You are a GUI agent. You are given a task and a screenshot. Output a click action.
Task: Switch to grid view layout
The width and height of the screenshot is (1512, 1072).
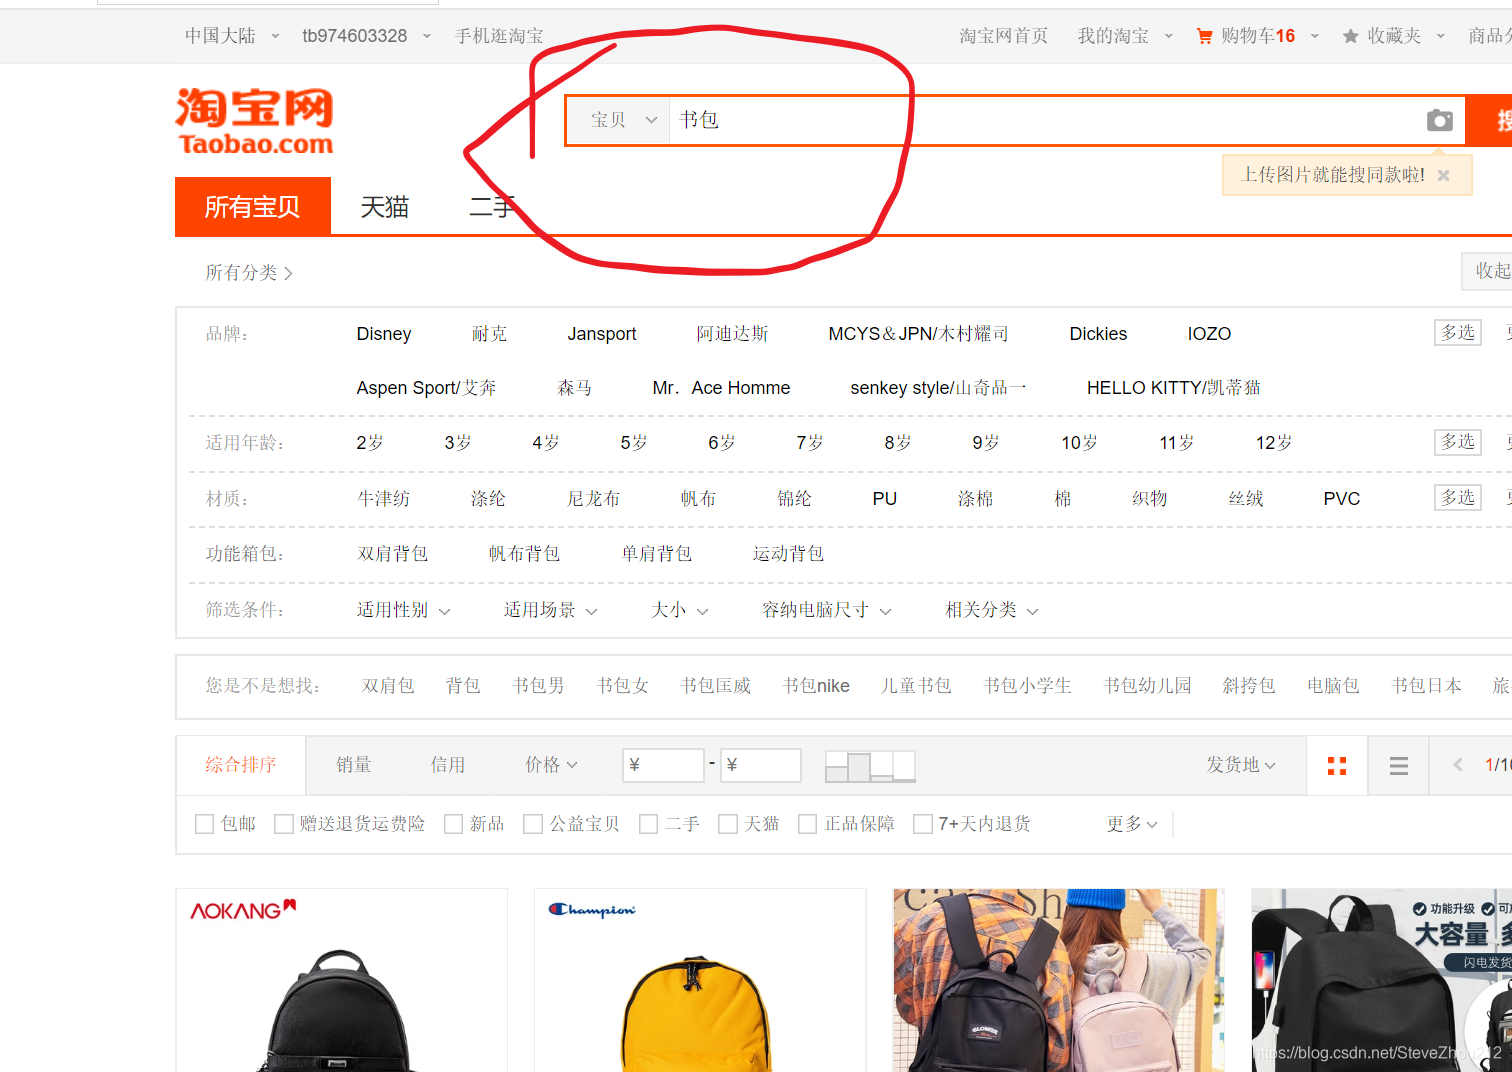pos(1337,765)
